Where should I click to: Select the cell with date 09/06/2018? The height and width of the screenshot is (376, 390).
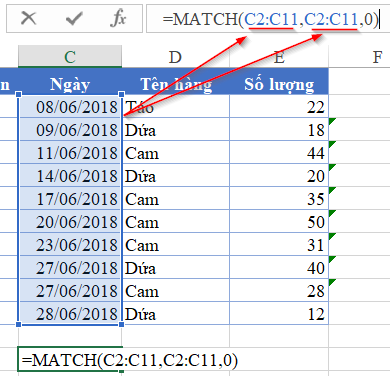point(70,129)
